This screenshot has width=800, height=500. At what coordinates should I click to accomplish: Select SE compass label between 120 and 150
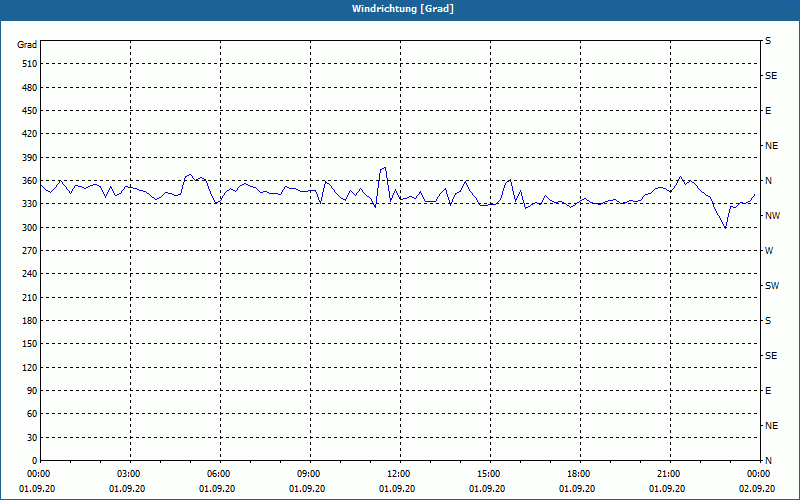pyautogui.click(x=771, y=356)
